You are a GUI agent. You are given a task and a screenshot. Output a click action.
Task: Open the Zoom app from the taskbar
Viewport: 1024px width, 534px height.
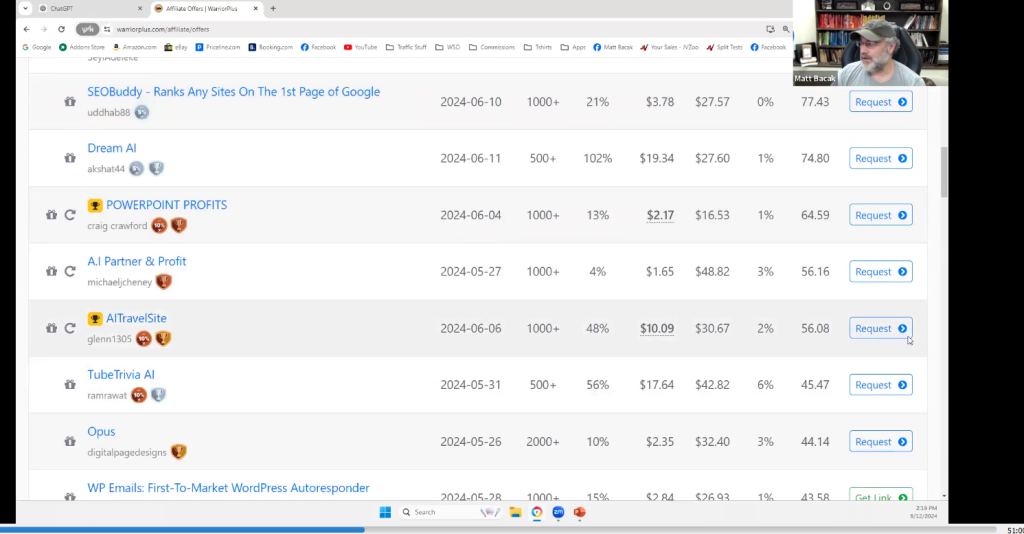click(x=558, y=512)
